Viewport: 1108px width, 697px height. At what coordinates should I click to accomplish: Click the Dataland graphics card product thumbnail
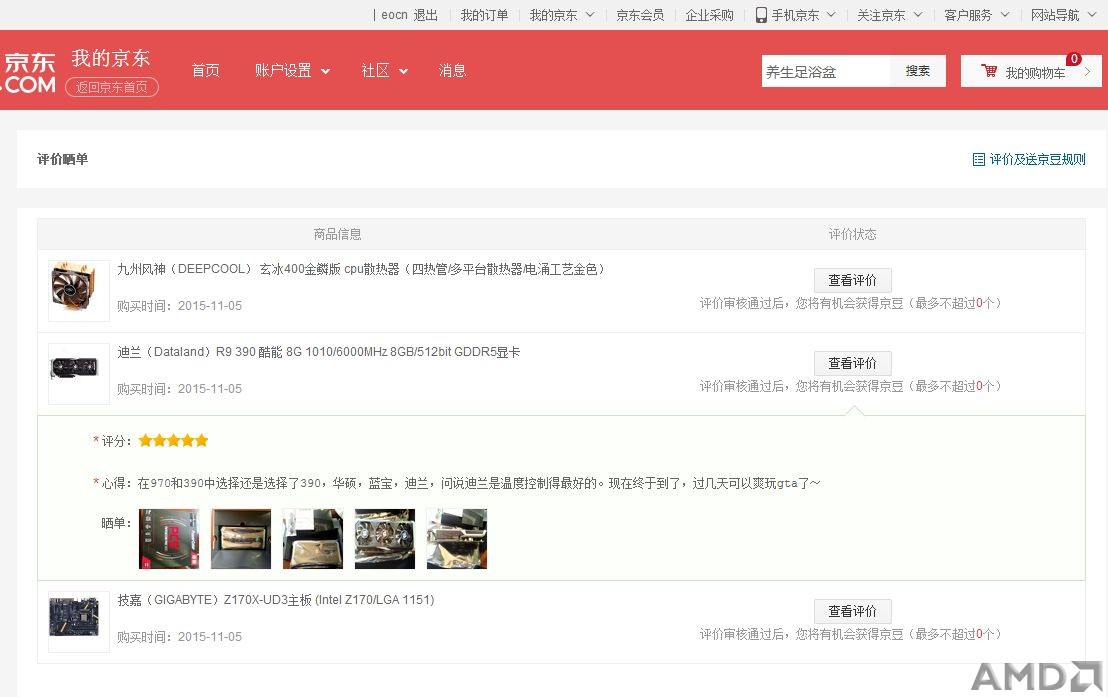click(x=78, y=373)
